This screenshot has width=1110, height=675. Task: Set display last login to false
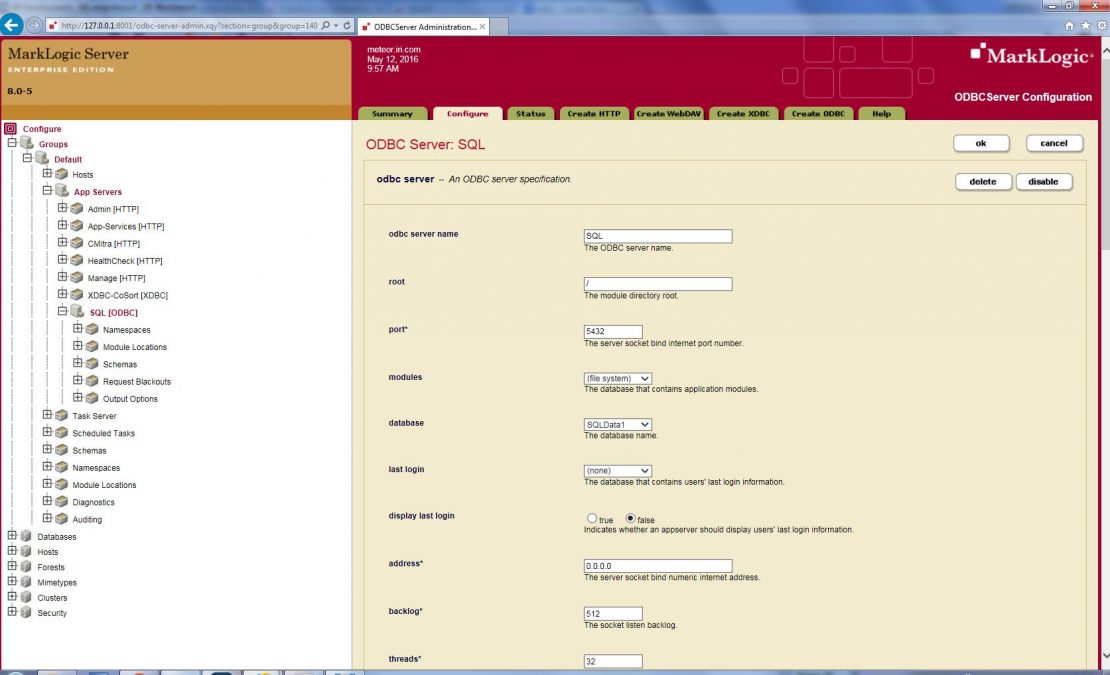[630, 519]
